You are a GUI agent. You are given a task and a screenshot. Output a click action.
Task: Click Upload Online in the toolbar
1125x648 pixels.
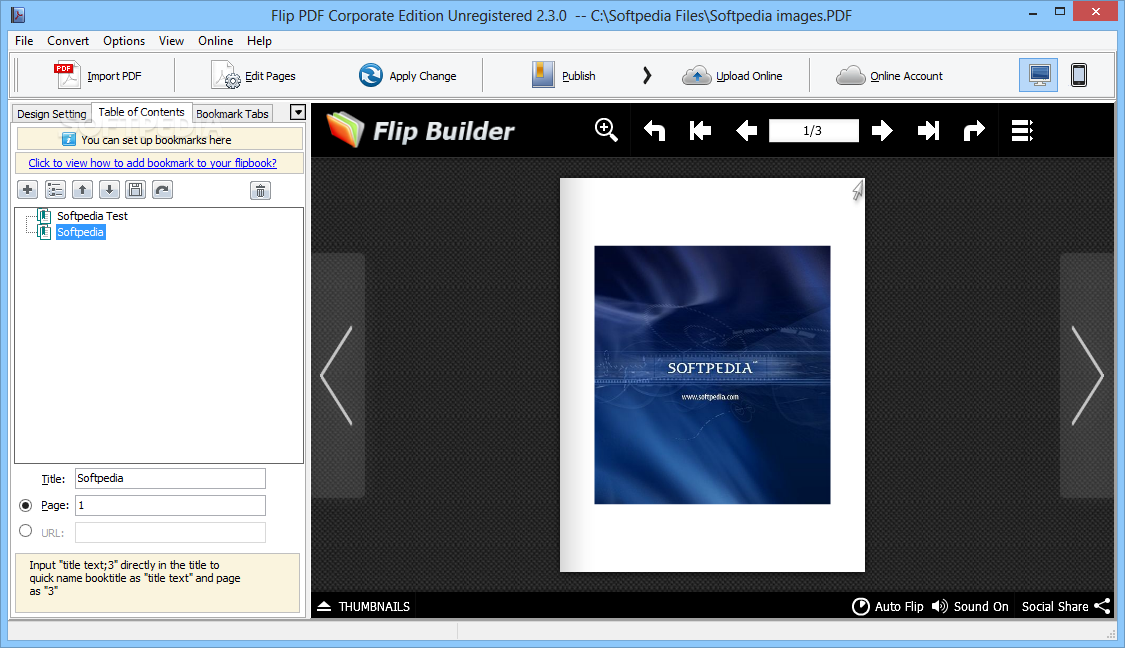[732, 75]
